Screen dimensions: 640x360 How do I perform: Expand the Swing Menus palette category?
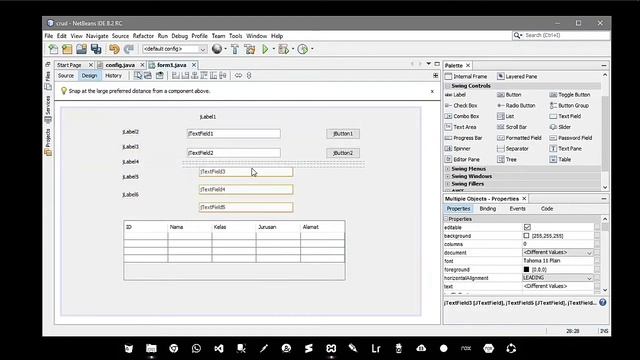tap(448, 169)
